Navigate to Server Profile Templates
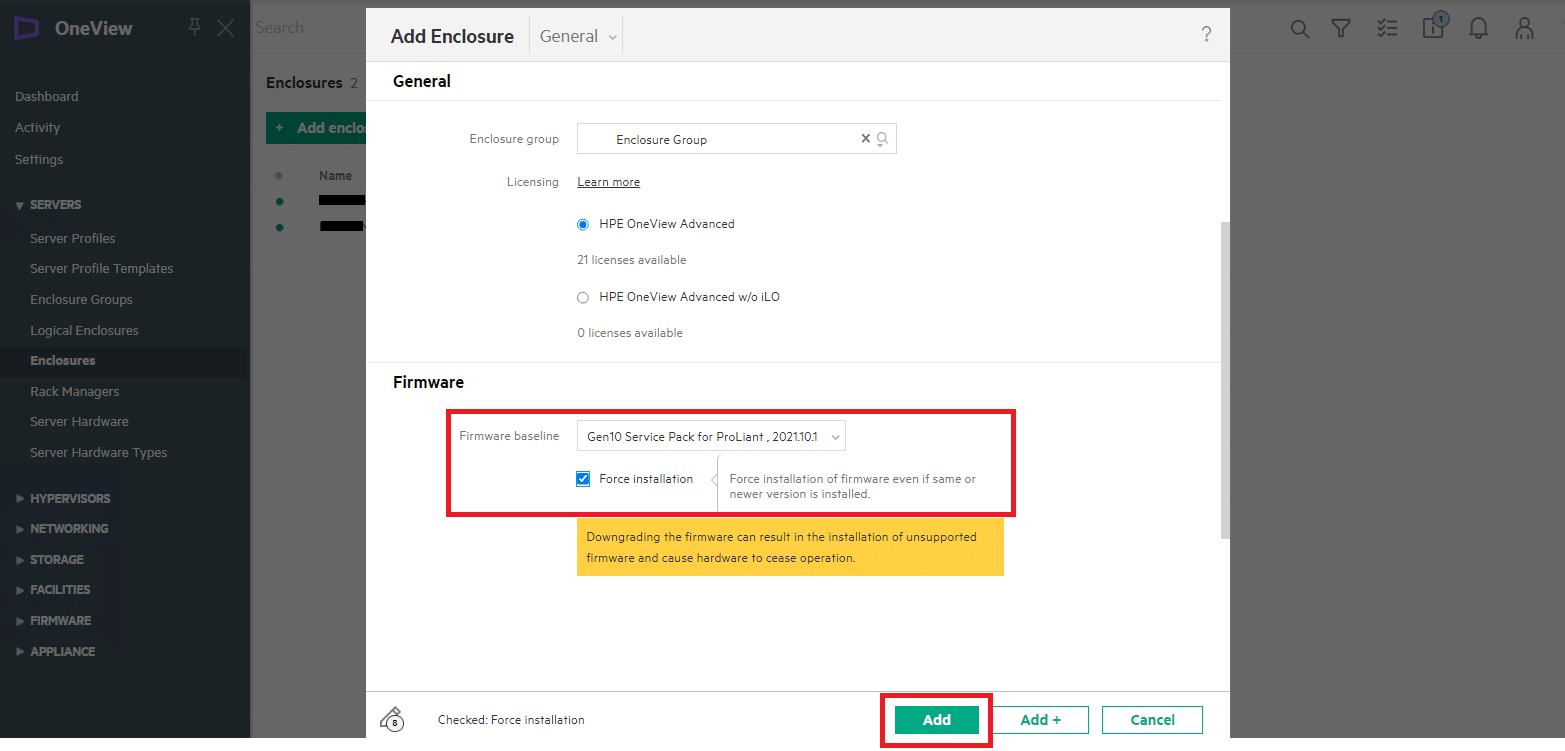Viewport: 1565px width, 751px height. (x=101, y=269)
